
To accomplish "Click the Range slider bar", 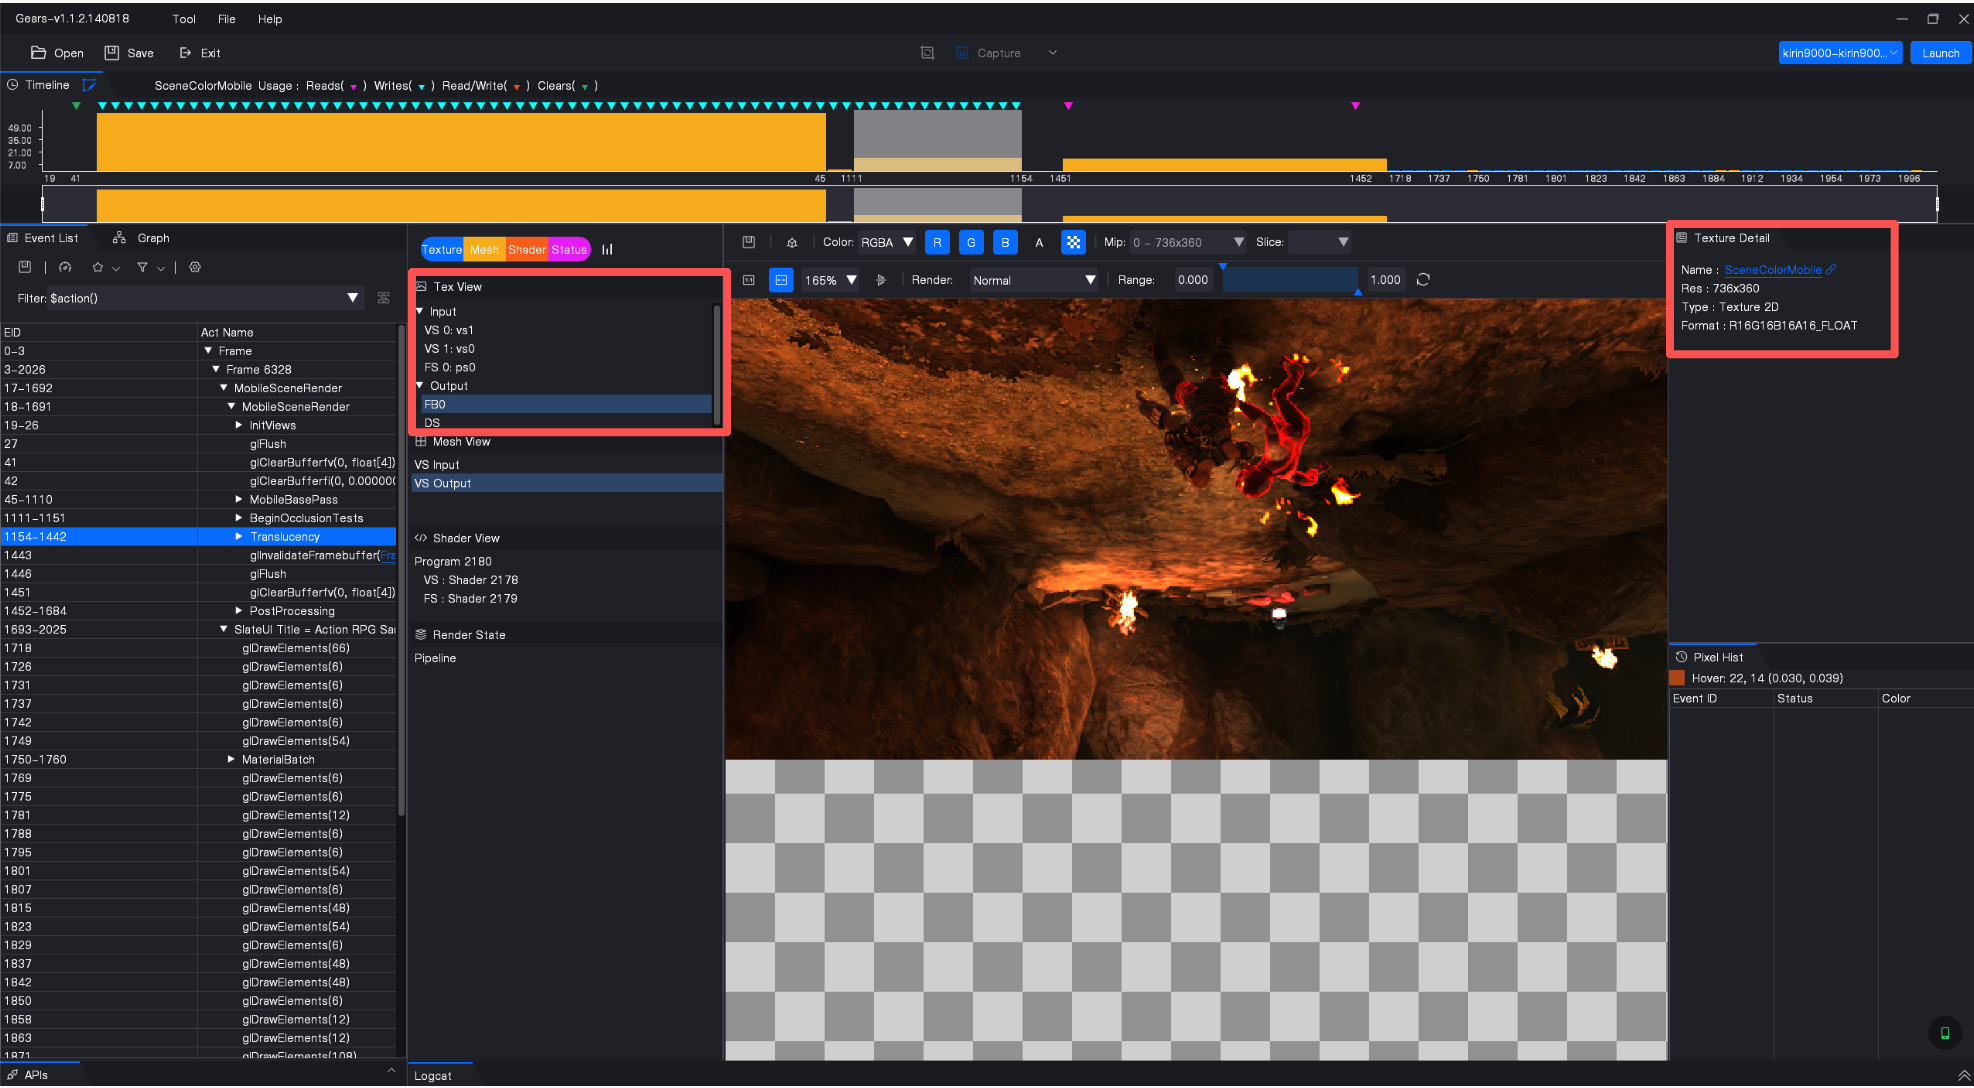I will click(1290, 280).
